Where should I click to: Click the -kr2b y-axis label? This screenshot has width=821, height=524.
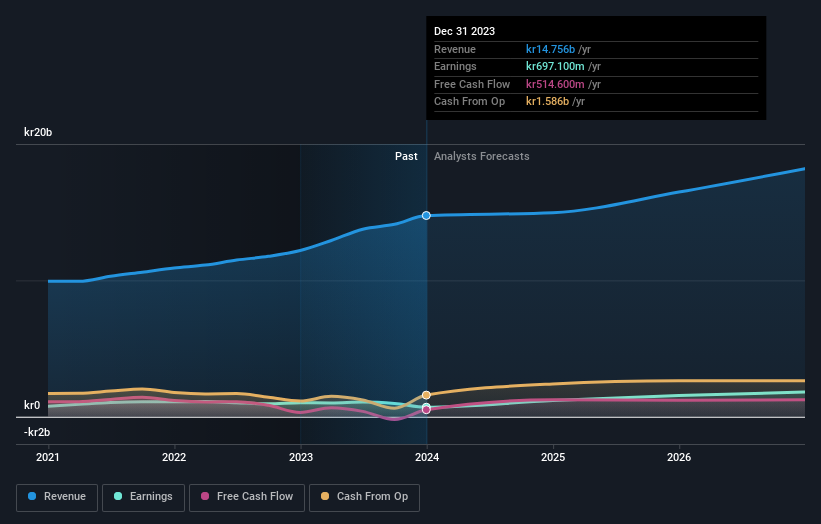tap(37, 432)
